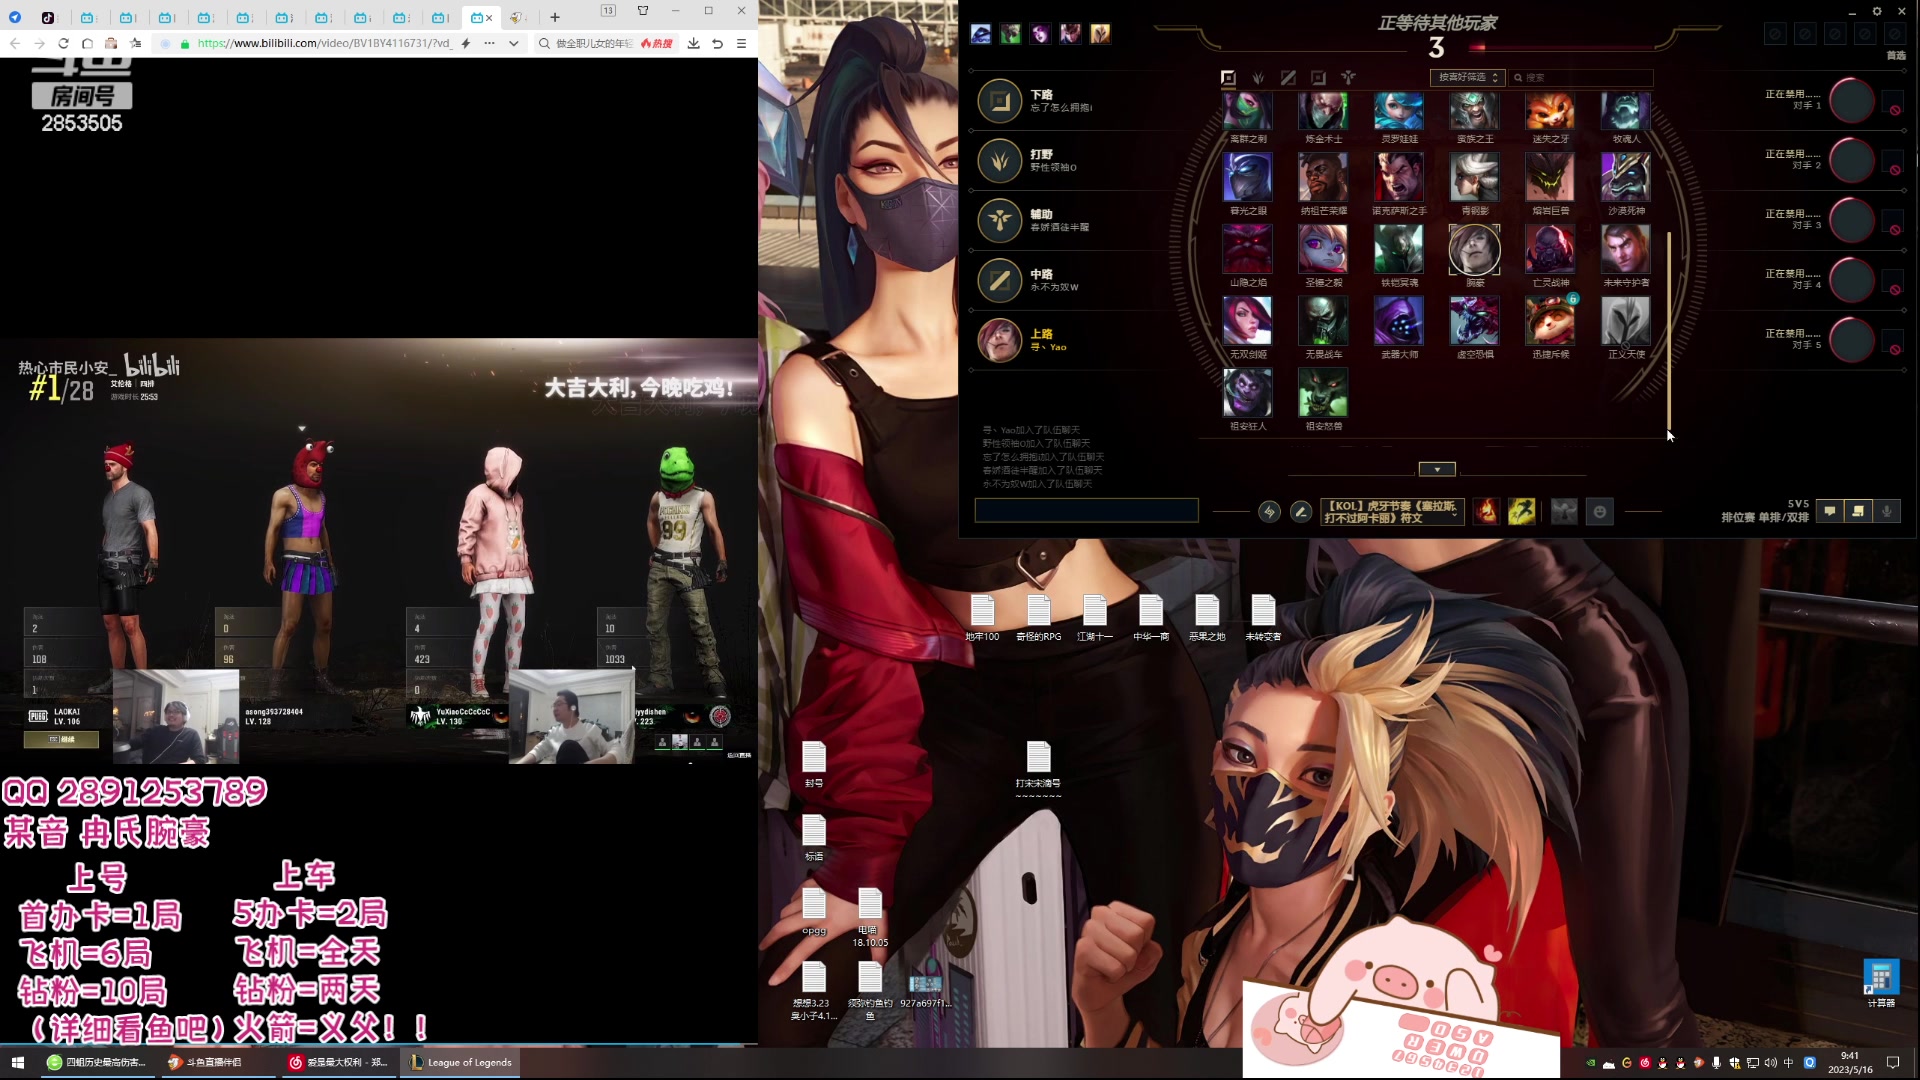Expand the address bar dropdown chevron
1920x1080 pixels.
514,43
